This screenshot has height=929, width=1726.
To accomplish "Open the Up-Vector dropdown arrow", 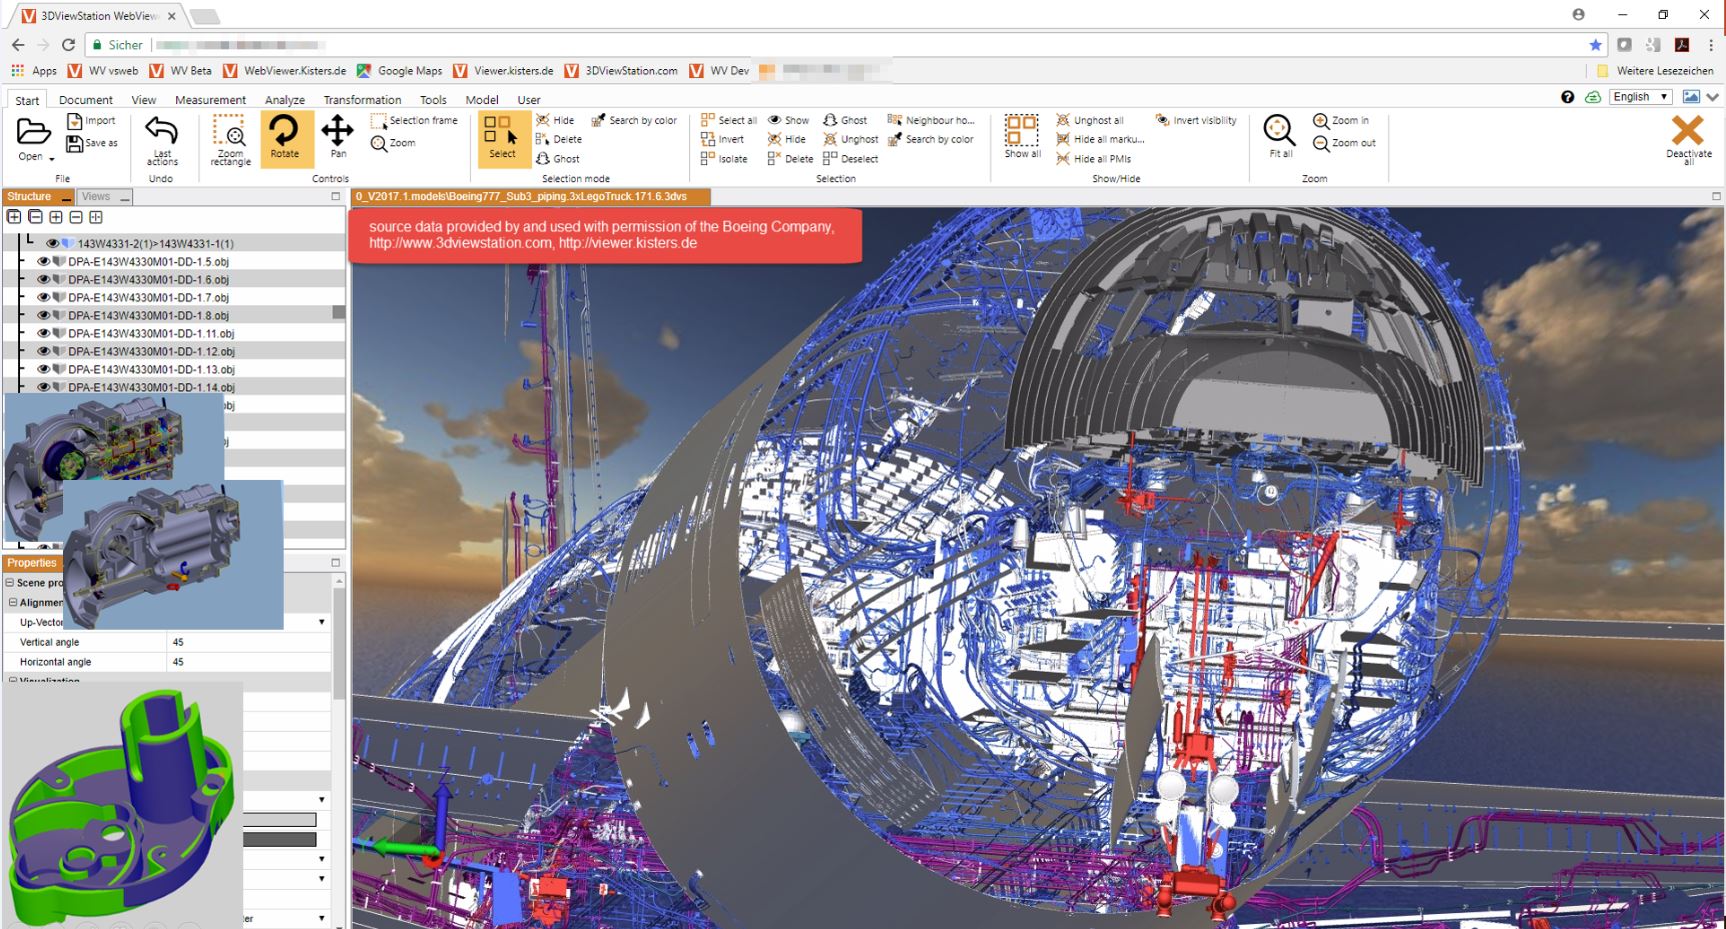I will pos(321,622).
